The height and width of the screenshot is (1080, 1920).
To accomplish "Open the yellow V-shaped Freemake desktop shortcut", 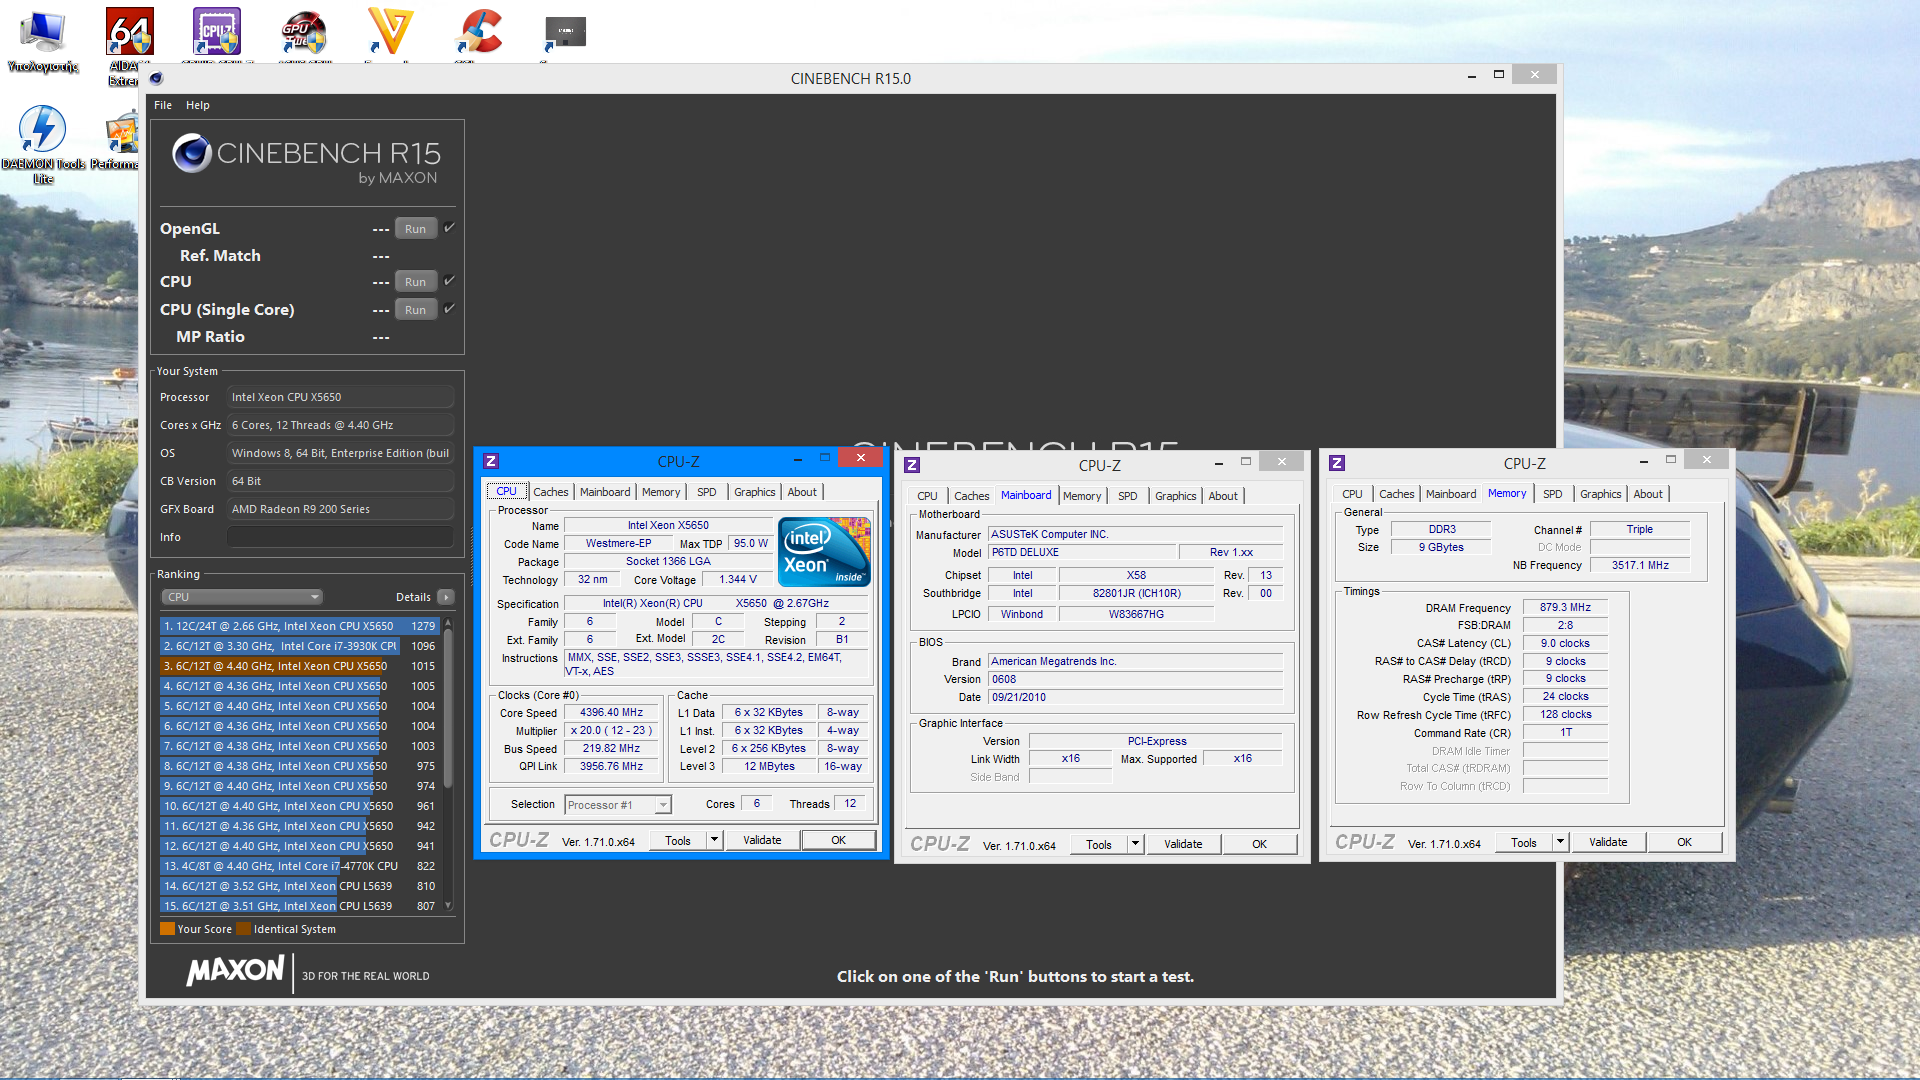I will 389,32.
